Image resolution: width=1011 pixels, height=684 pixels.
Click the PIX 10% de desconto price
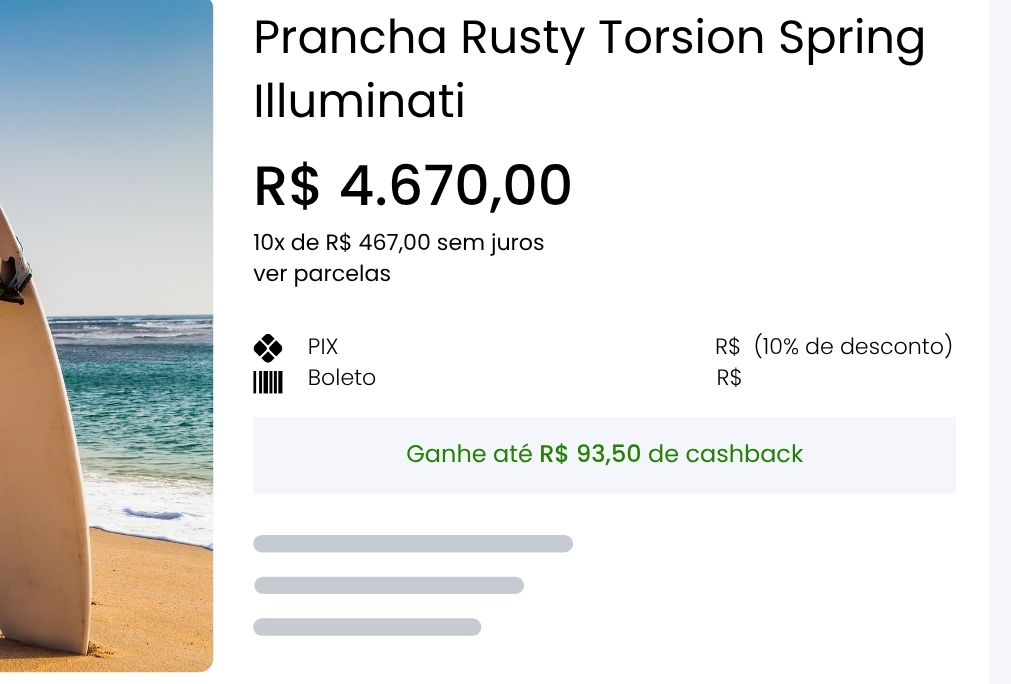(833, 347)
